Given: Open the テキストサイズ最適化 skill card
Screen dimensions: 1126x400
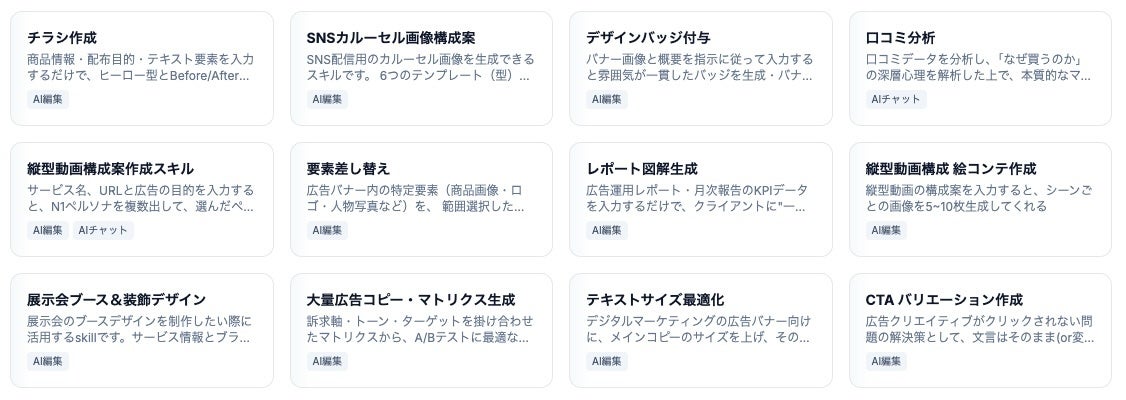Looking at the screenshot, I should [700, 328].
